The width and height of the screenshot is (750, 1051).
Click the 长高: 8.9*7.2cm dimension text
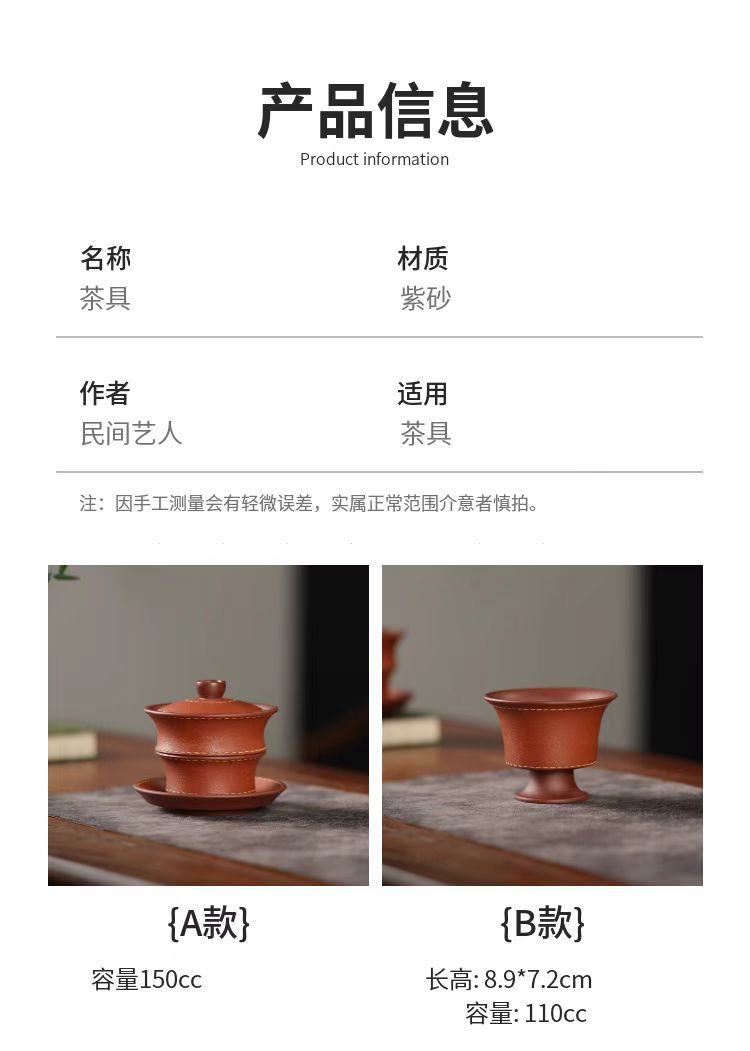pos(509,980)
